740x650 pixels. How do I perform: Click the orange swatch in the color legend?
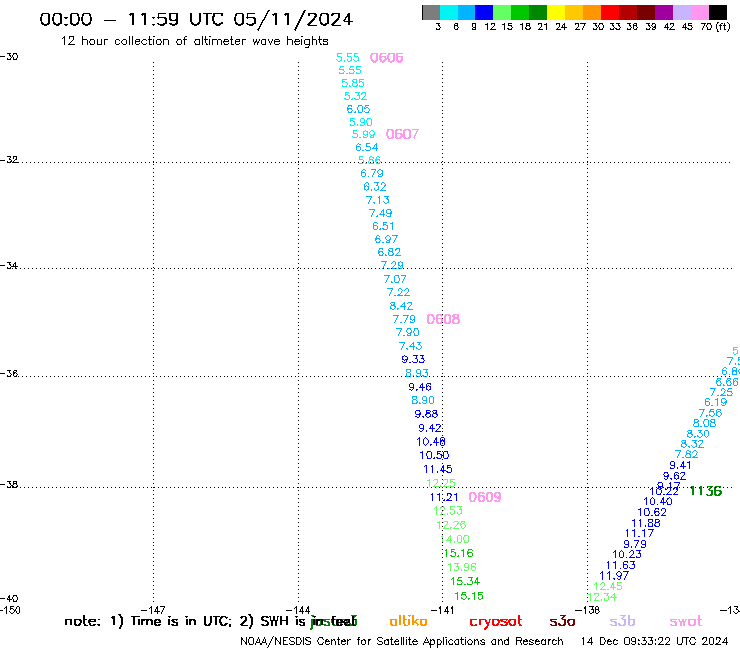tap(592, 12)
